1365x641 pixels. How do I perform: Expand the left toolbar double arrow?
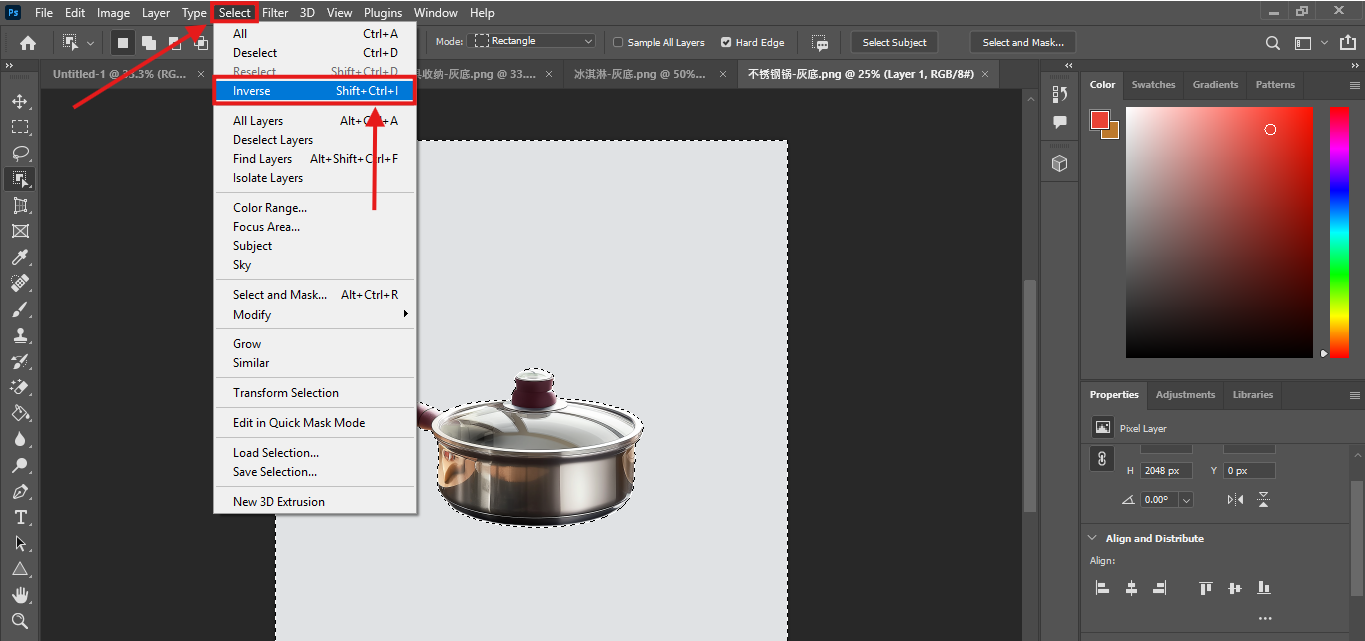[x=9, y=65]
